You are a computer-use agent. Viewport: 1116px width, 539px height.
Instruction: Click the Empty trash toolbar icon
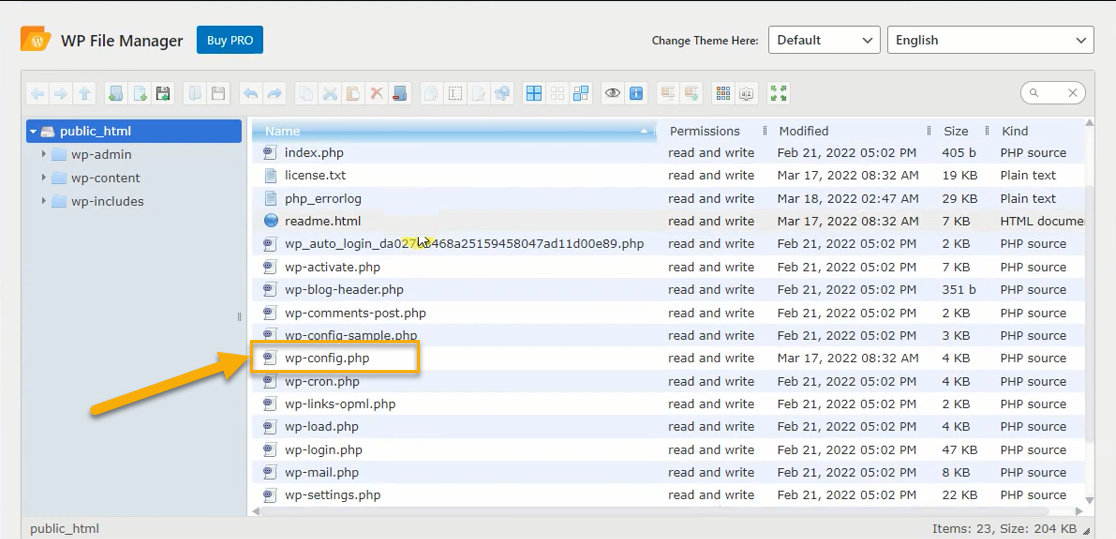(x=400, y=93)
